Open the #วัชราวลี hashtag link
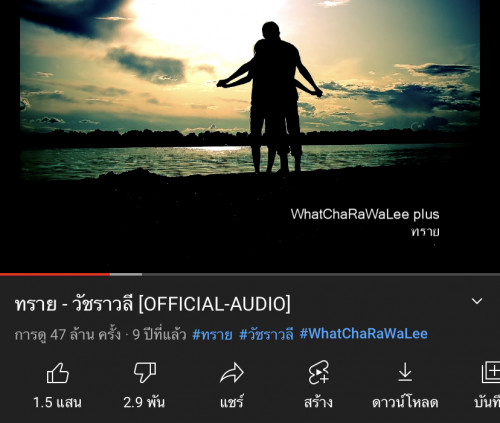 pos(267,334)
